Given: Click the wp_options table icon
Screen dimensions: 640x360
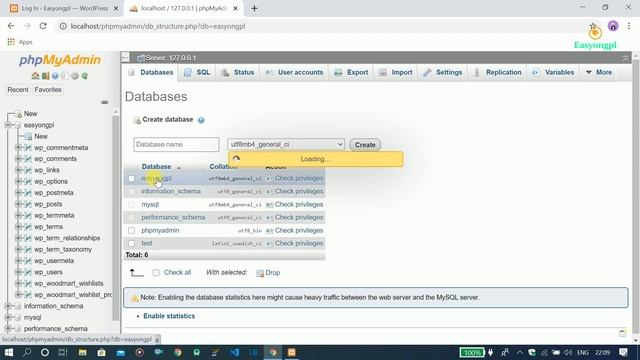Looking at the screenshot, I should click(28, 182).
